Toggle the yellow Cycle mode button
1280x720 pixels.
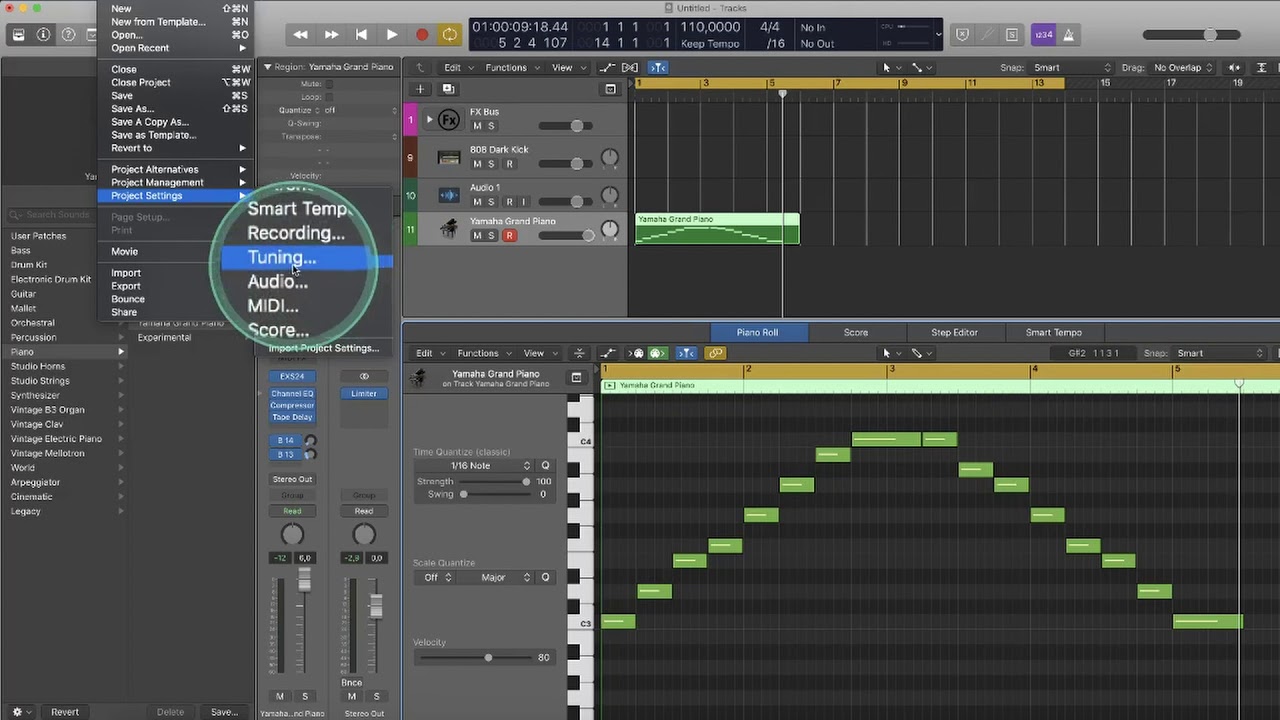coord(450,34)
